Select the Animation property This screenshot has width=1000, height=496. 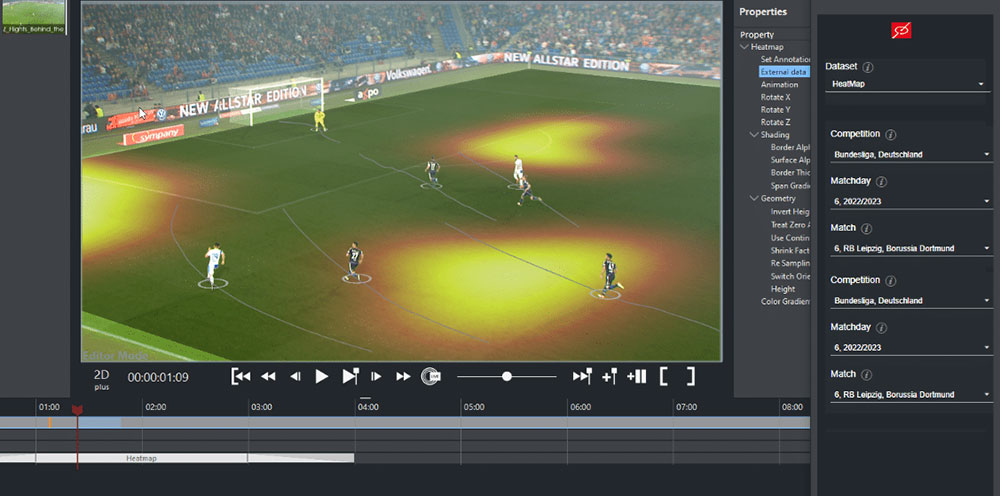[779, 85]
